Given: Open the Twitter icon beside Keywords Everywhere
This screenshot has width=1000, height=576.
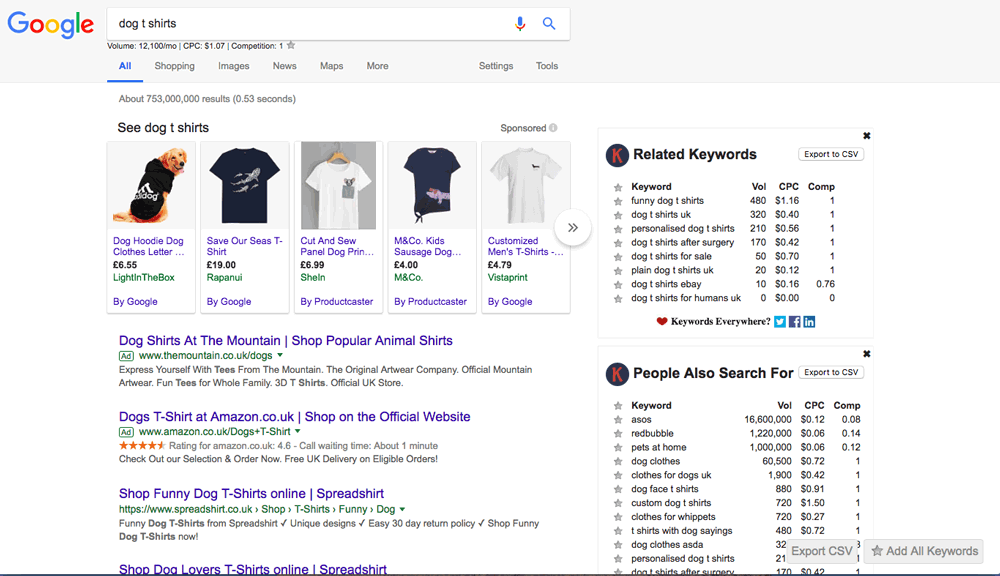Looking at the screenshot, I should pyautogui.click(x=780, y=321).
